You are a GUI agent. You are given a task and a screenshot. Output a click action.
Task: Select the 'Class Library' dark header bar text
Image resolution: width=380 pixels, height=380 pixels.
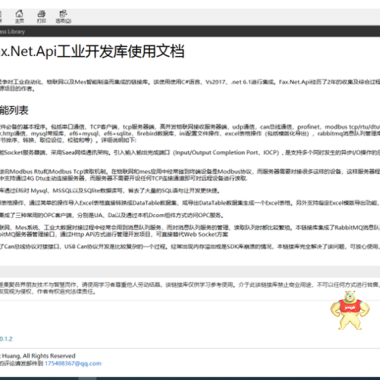click(12, 32)
